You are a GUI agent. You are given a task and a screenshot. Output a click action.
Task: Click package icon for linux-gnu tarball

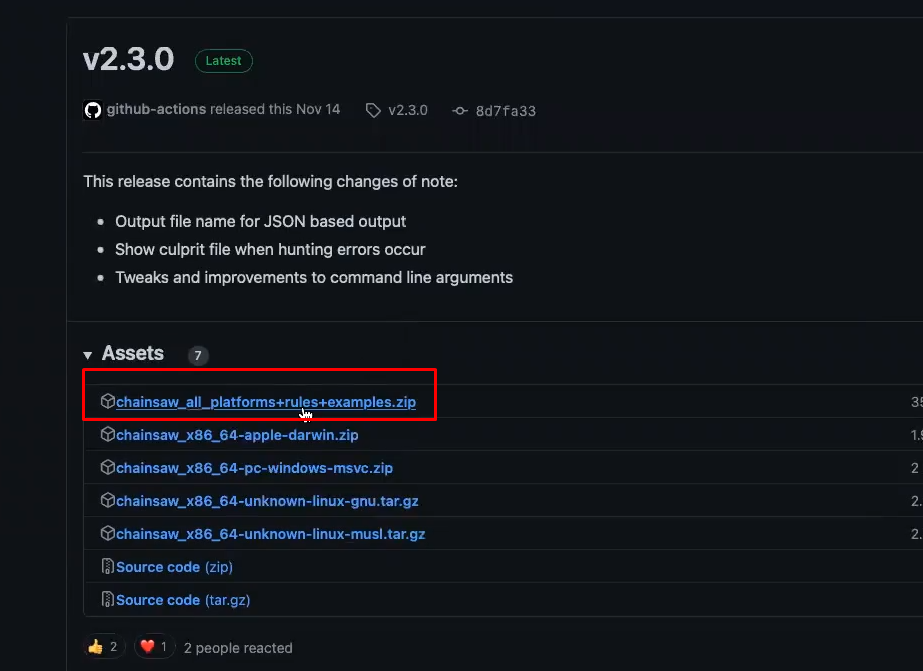coord(108,500)
